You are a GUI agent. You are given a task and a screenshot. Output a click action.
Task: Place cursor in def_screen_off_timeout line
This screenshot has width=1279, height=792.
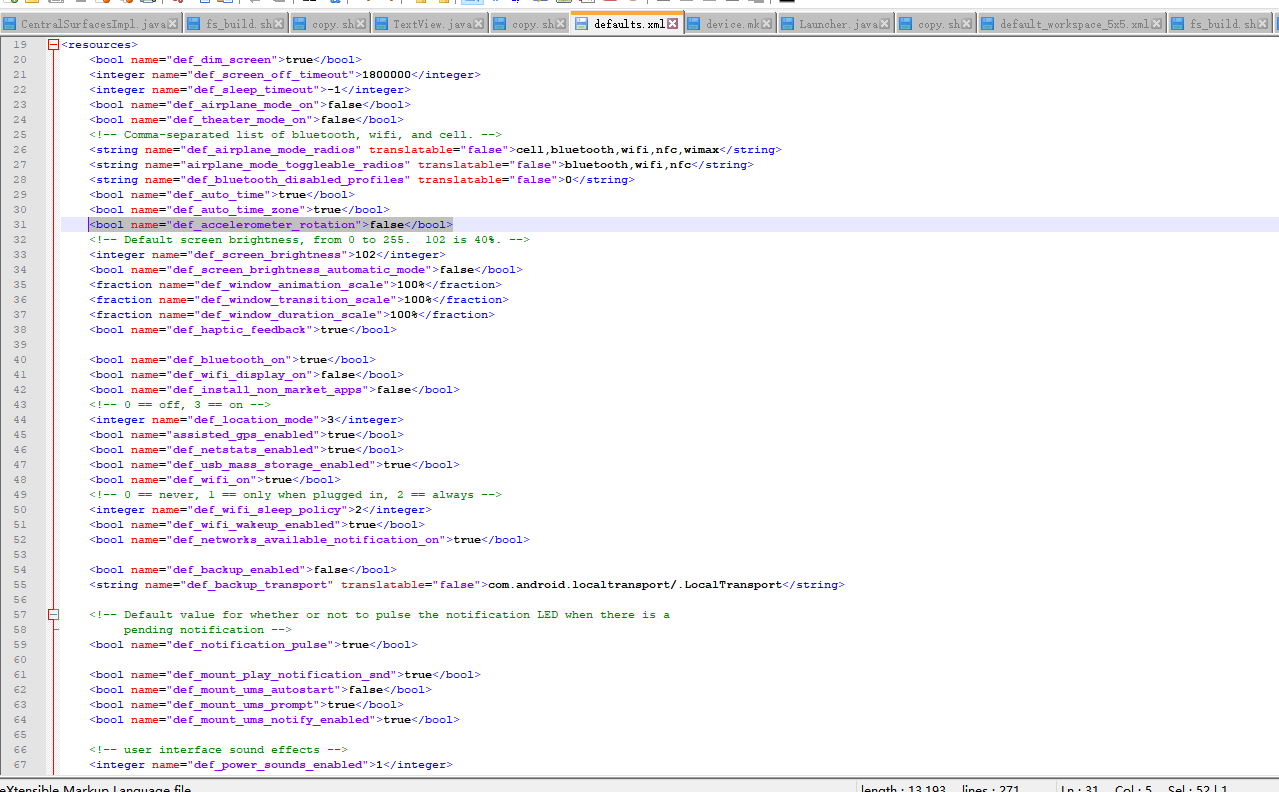tap(284, 75)
